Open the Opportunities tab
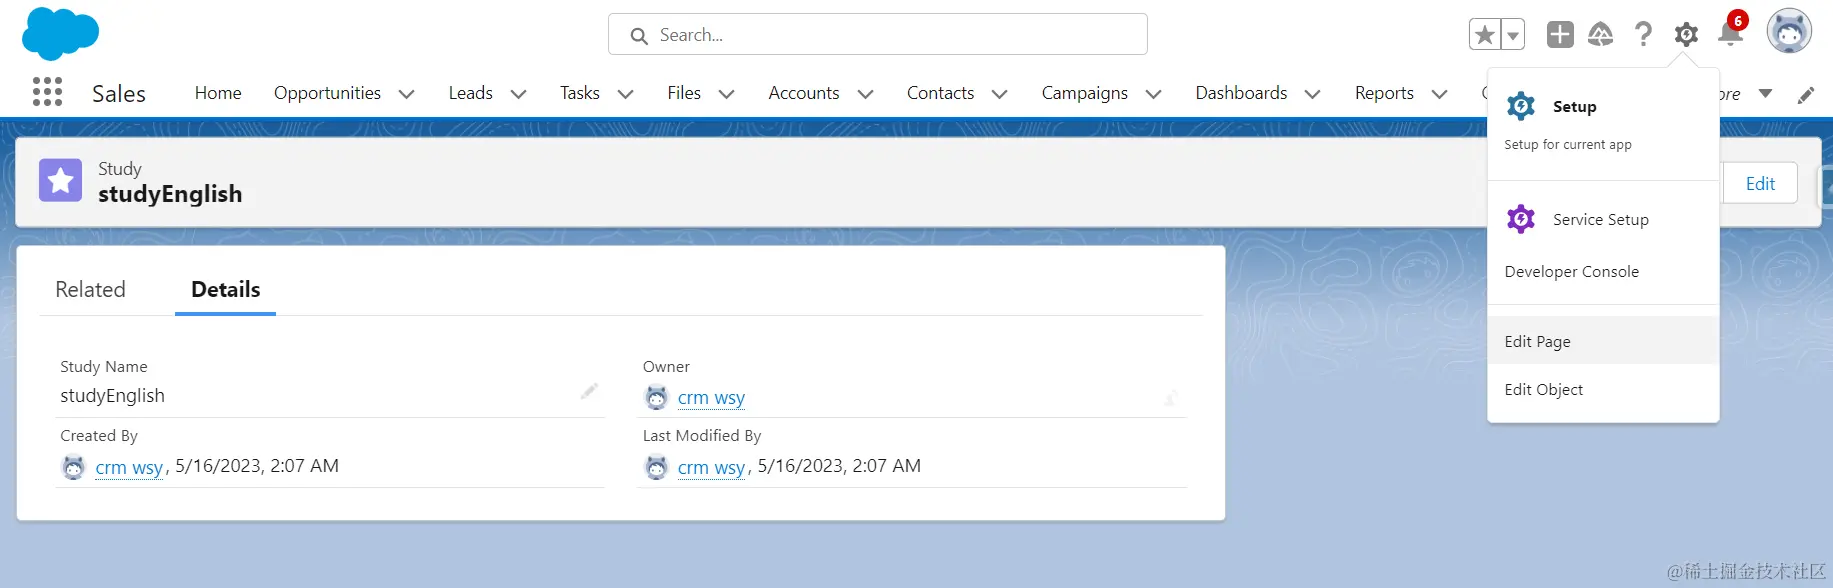1833x588 pixels. 327,93
